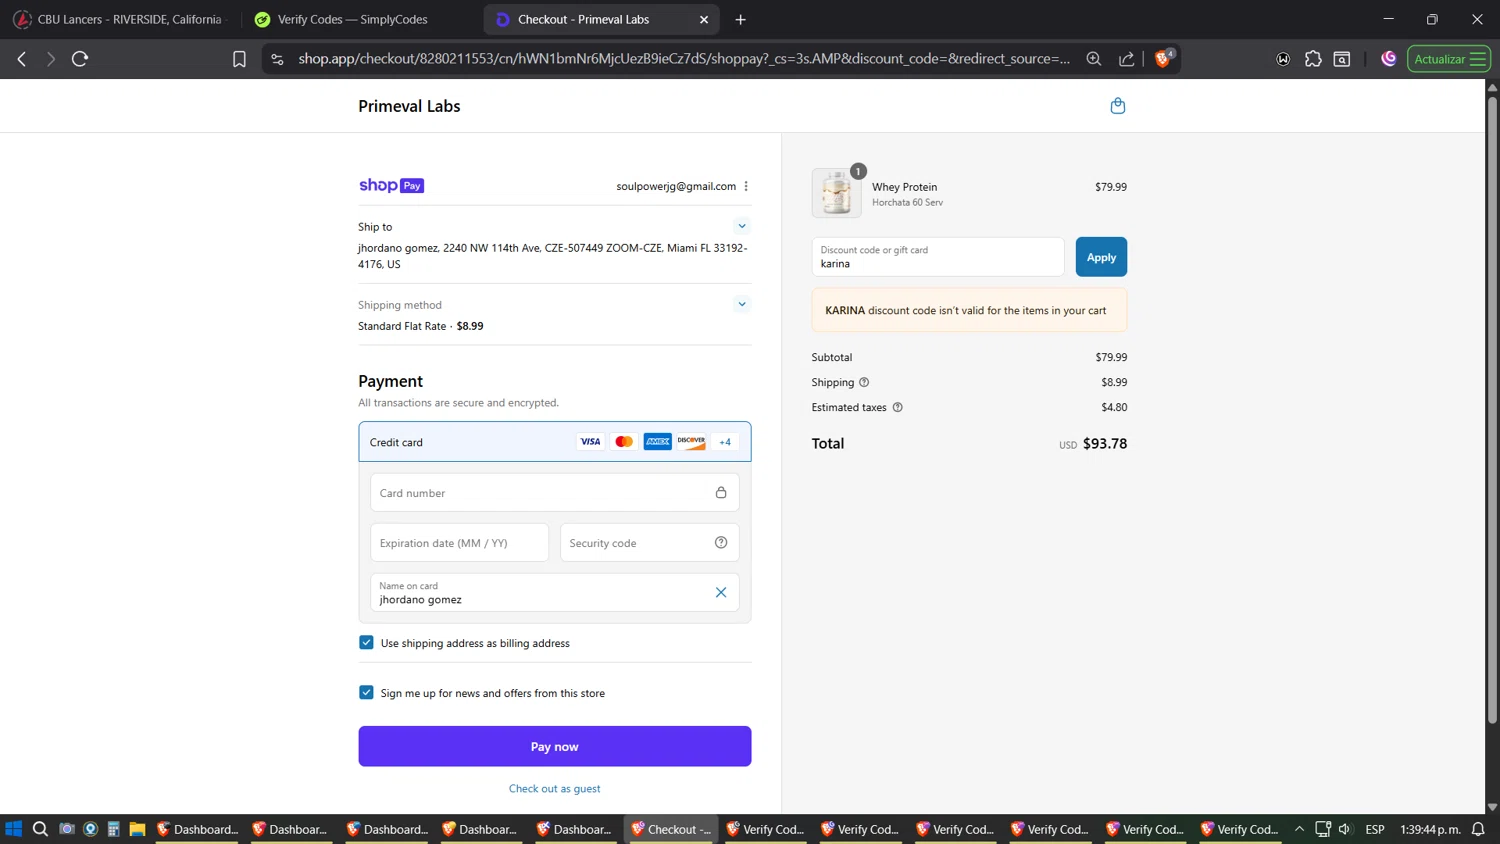Click the page vertical scrollbar

pos(1492,410)
